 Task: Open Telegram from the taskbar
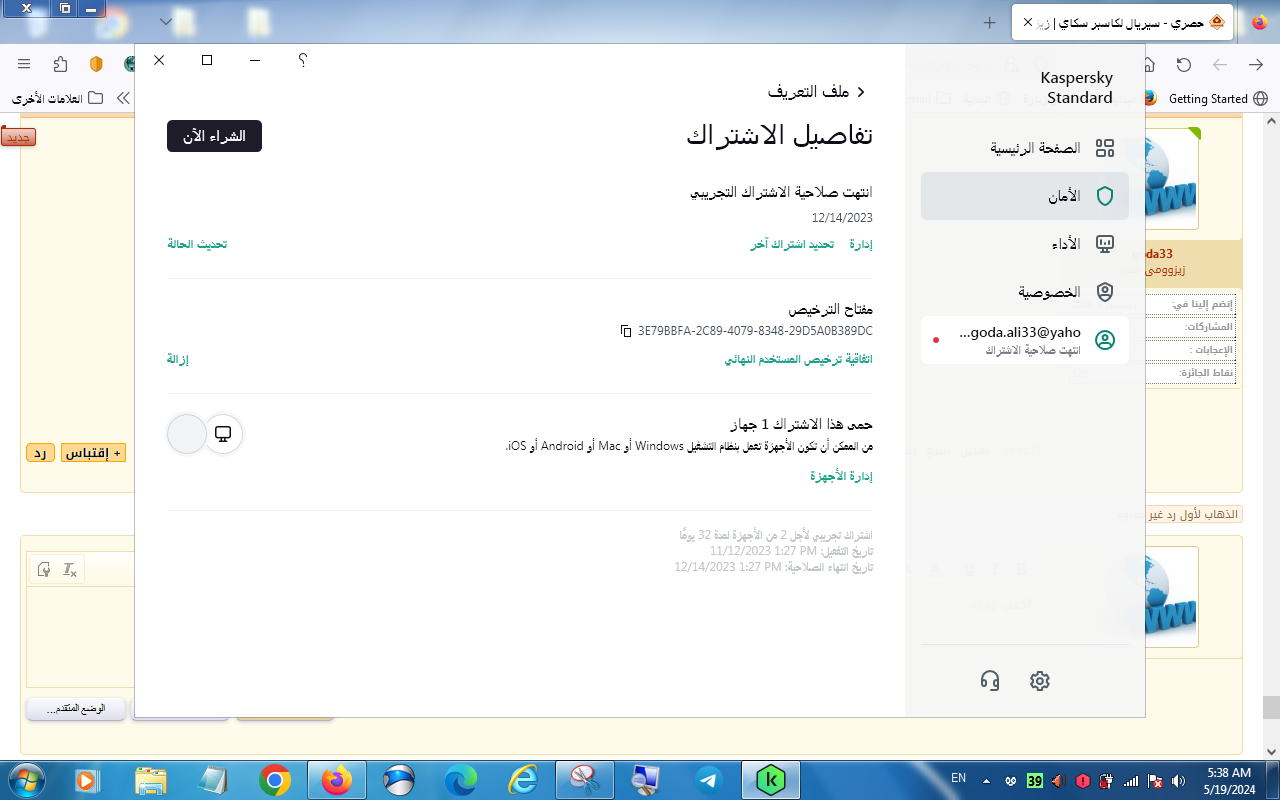(x=709, y=780)
